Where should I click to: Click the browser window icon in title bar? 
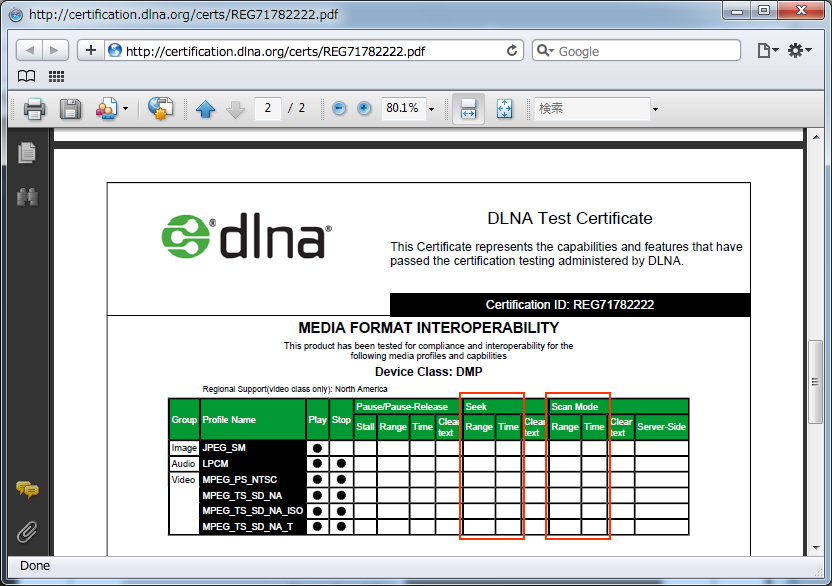(x=16, y=14)
